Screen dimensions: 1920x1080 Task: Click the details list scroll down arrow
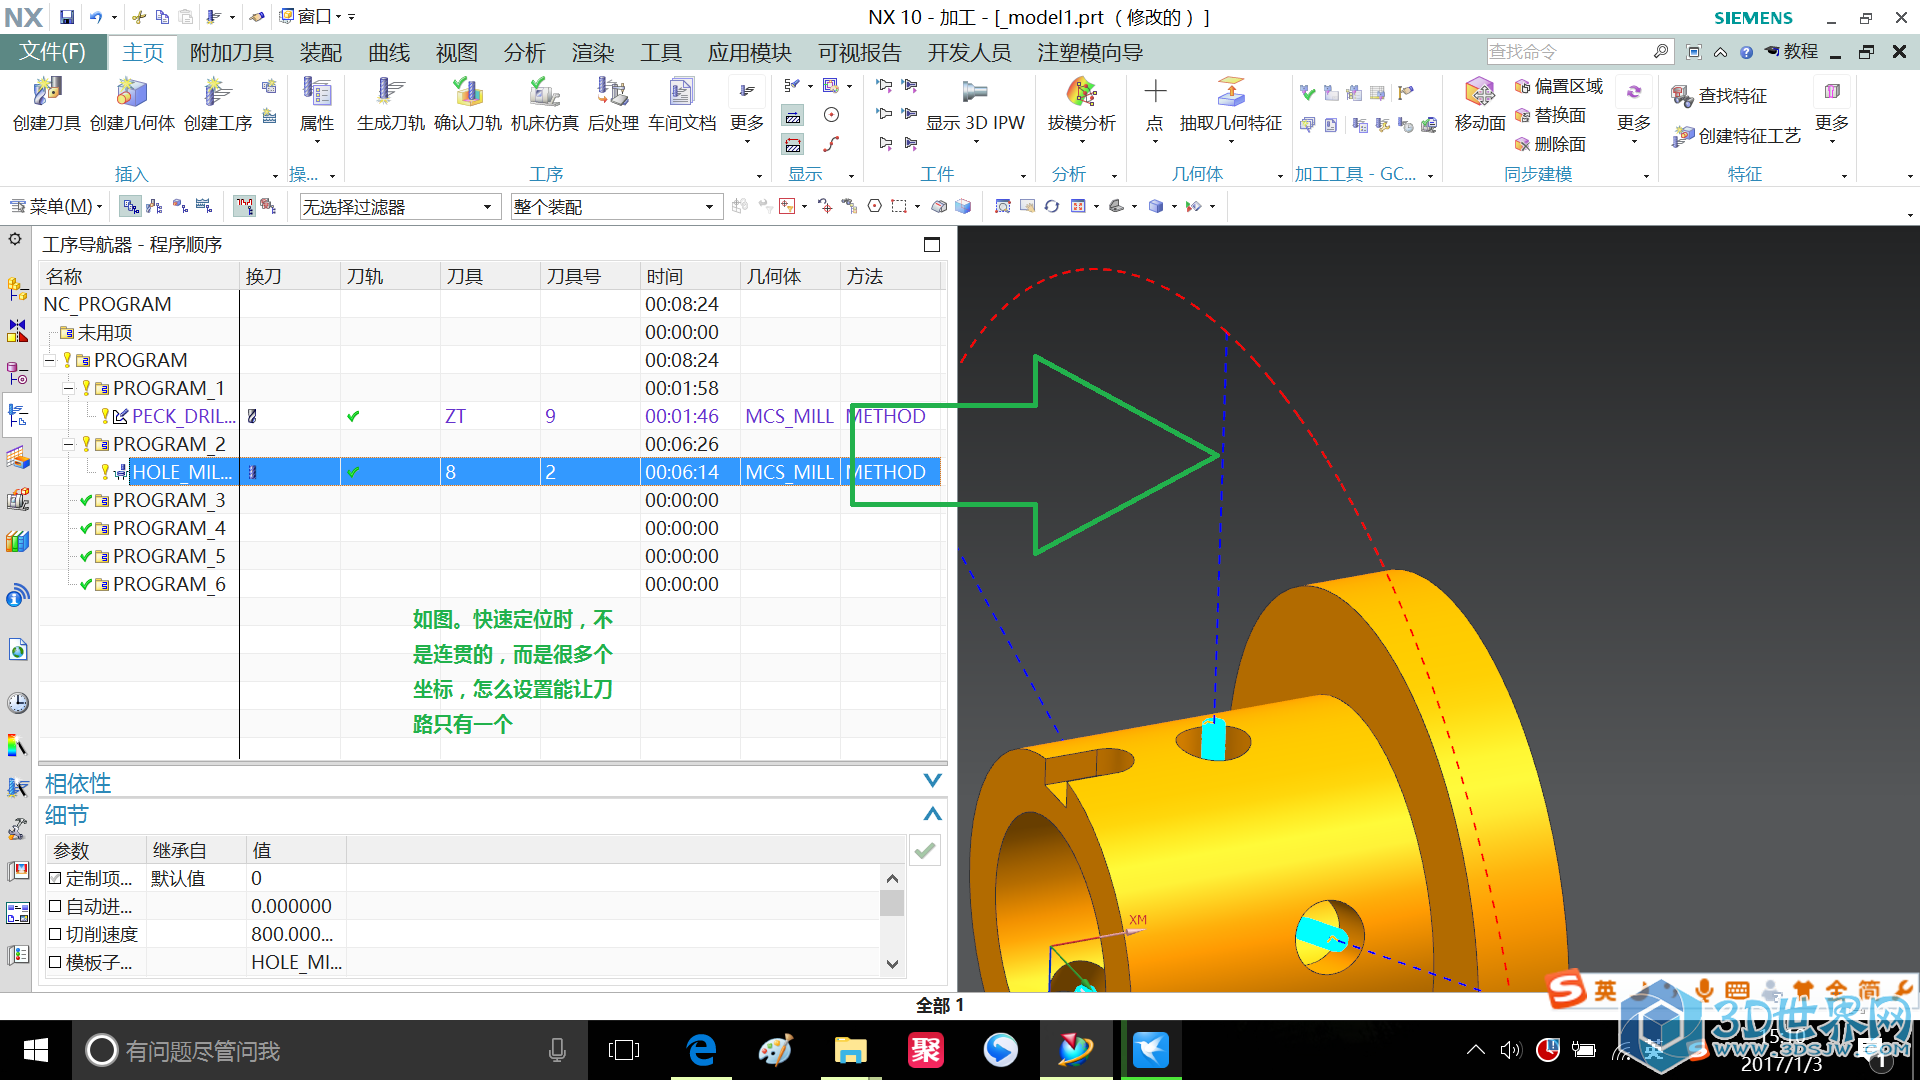[893, 964]
